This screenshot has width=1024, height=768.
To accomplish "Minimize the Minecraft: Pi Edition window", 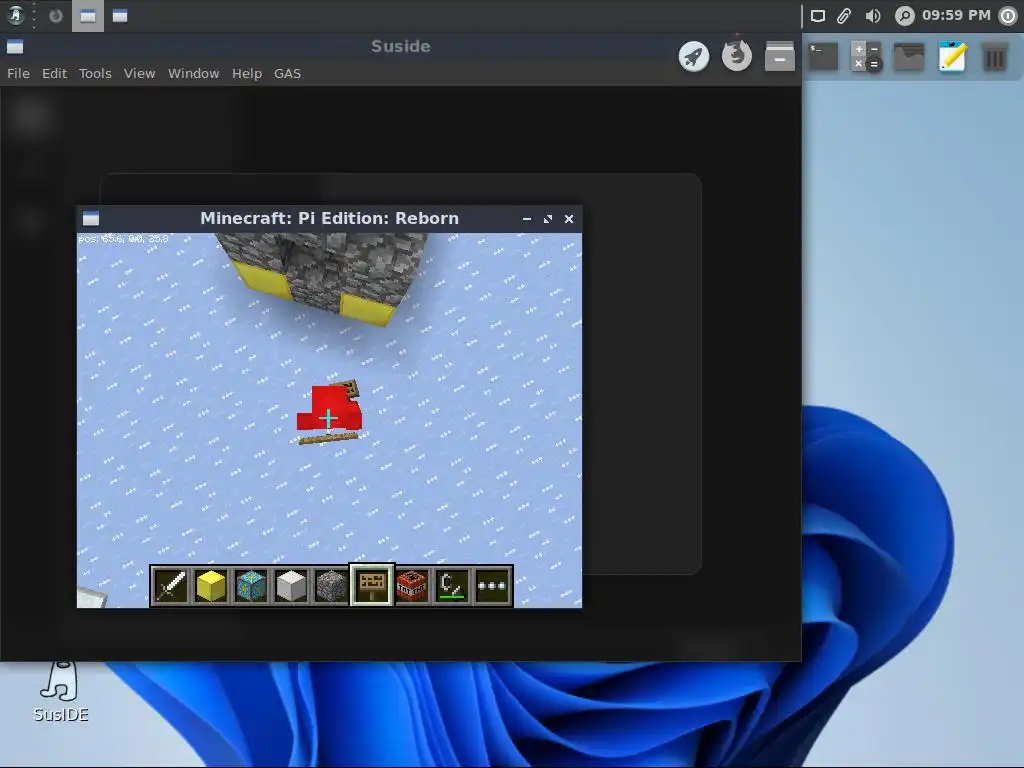I will click(527, 219).
